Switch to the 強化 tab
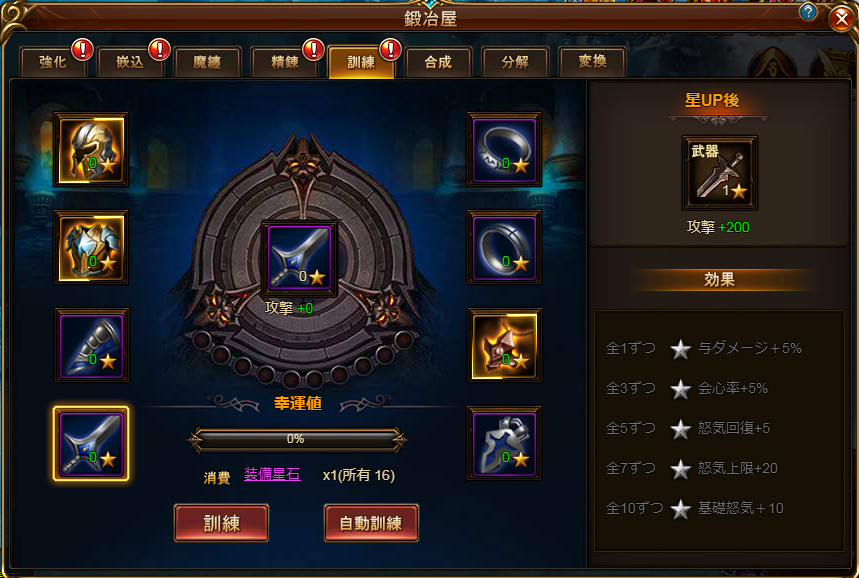This screenshot has width=859, height=578. [53, 62]
